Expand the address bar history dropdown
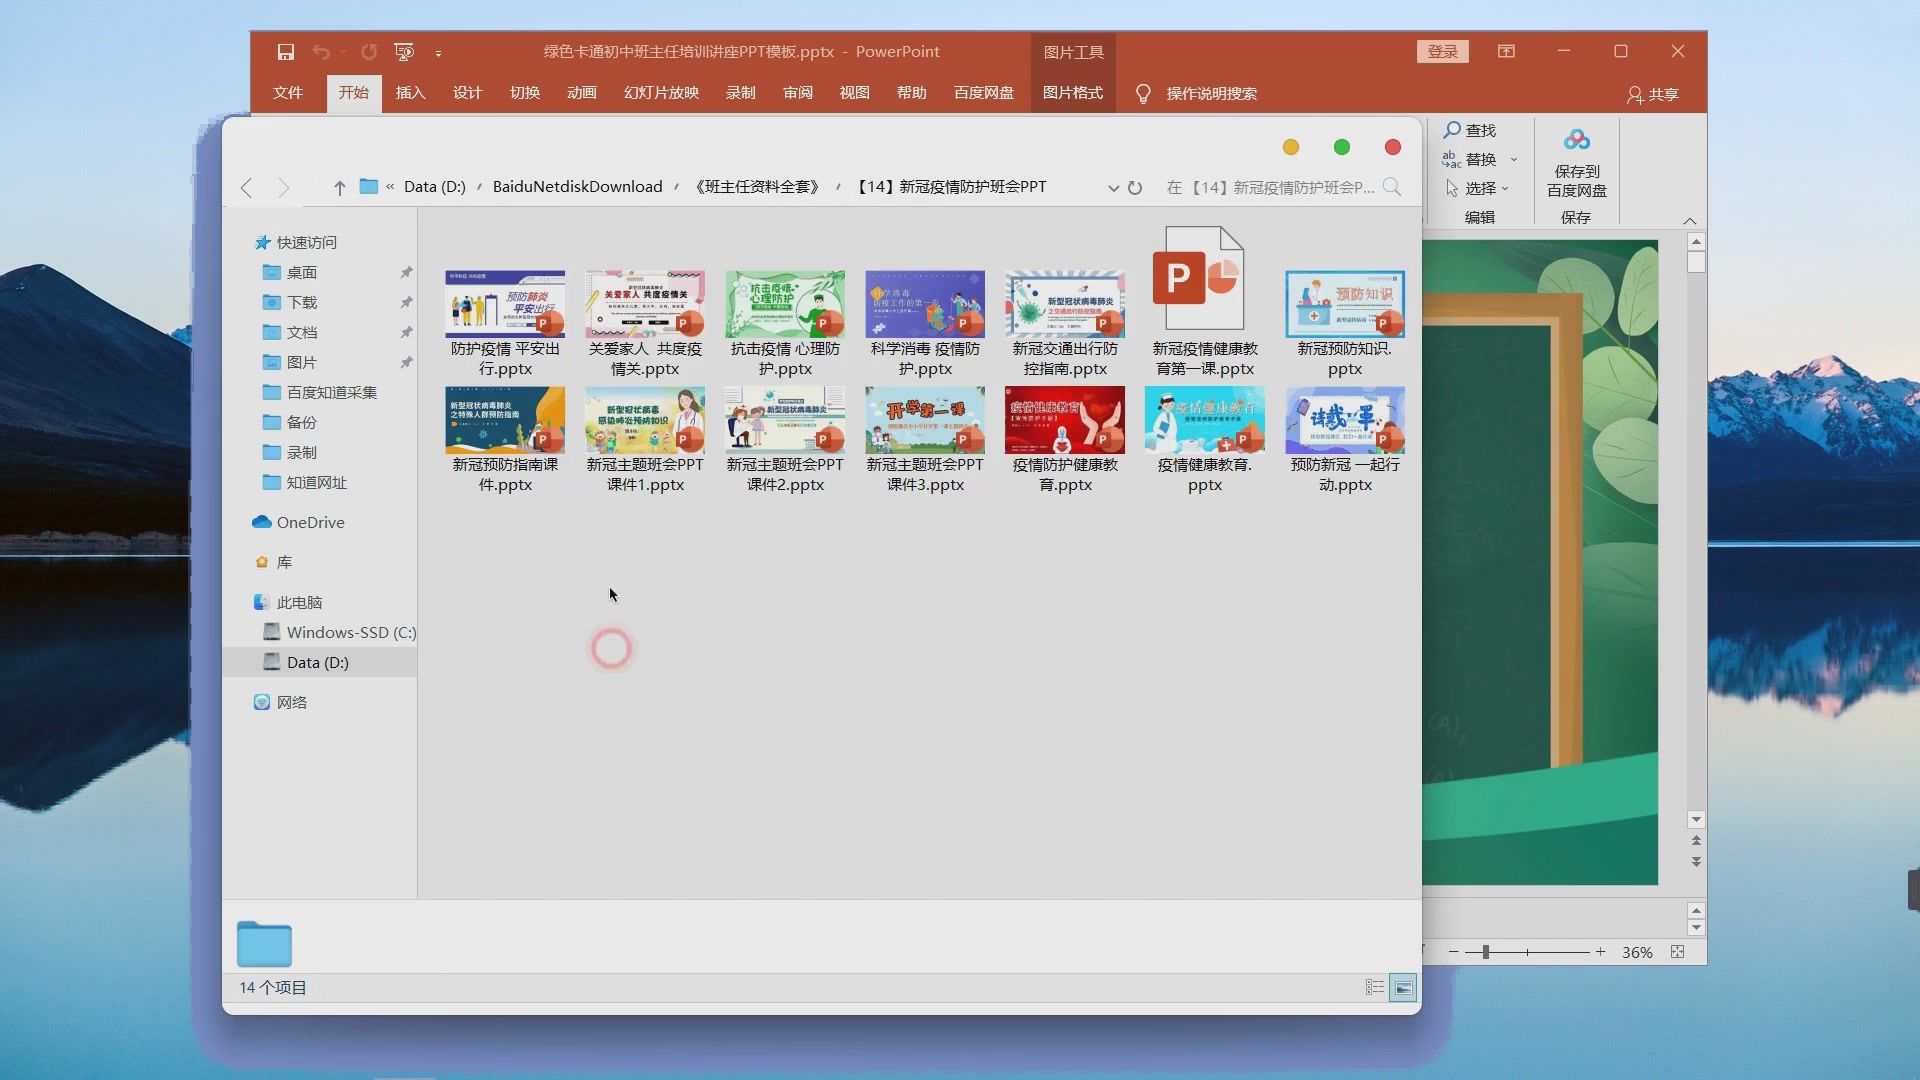The height and width of the screenshot is (1080, 1920). pyautogui.click(x=1113, y=188)
